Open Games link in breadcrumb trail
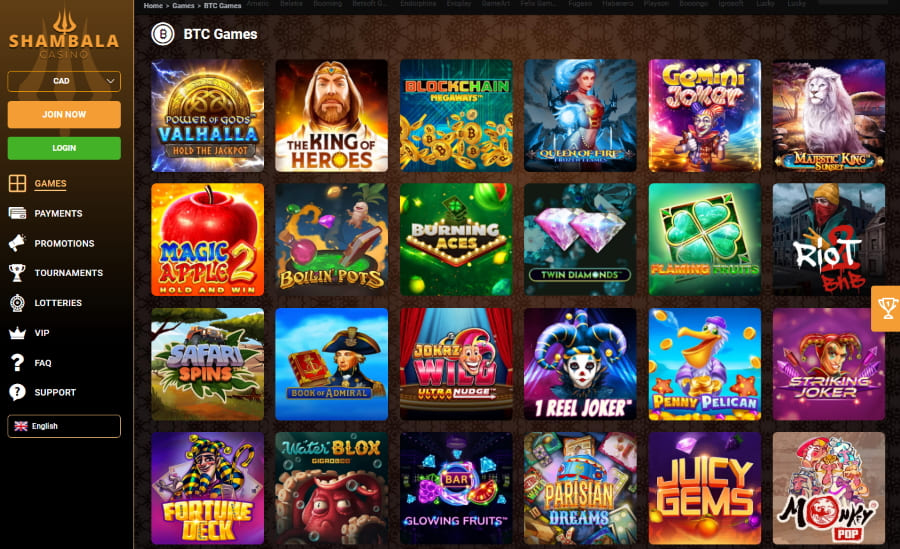The height and width of the screenshot is (549, 900). pos(183,5)
